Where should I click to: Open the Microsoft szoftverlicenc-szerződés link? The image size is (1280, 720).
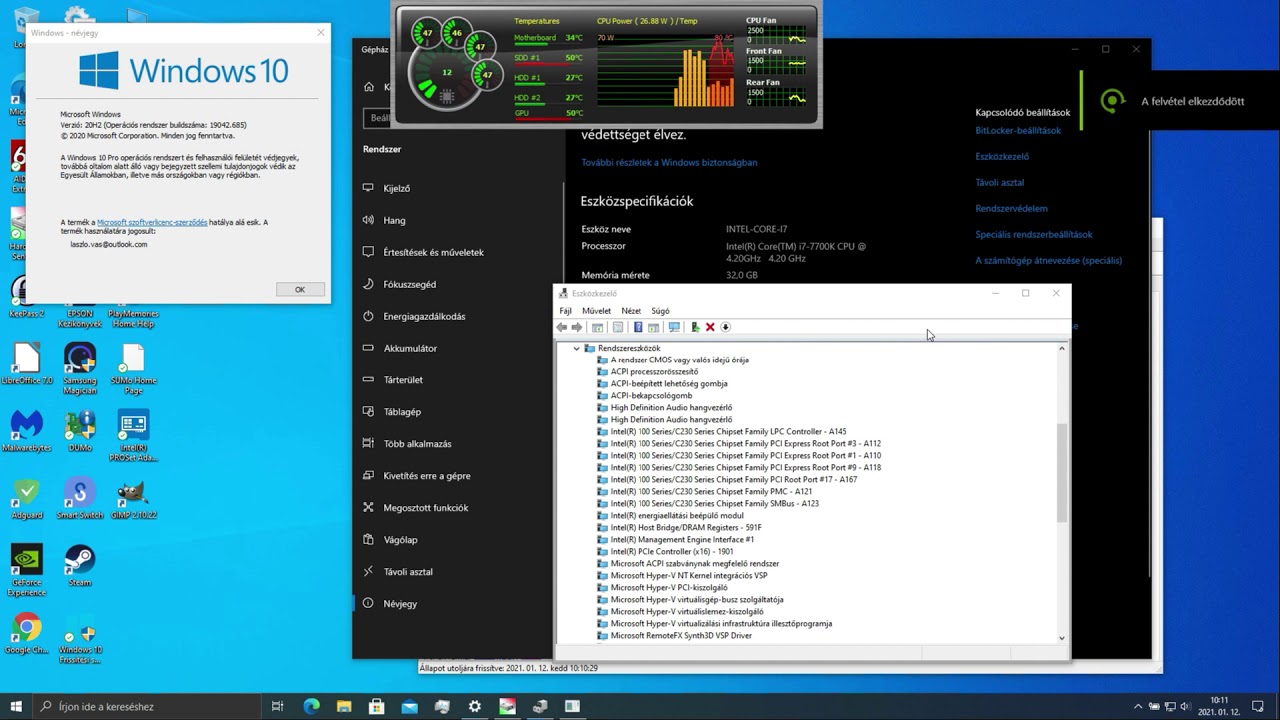[152, 222]
